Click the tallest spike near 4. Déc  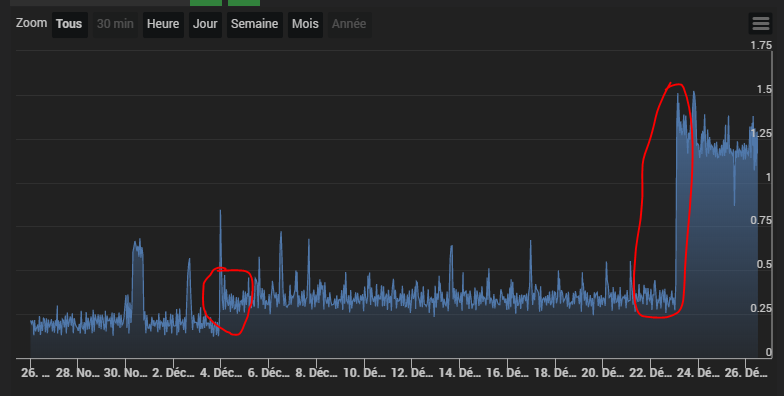pyautogui.click(x=220, y=212)
